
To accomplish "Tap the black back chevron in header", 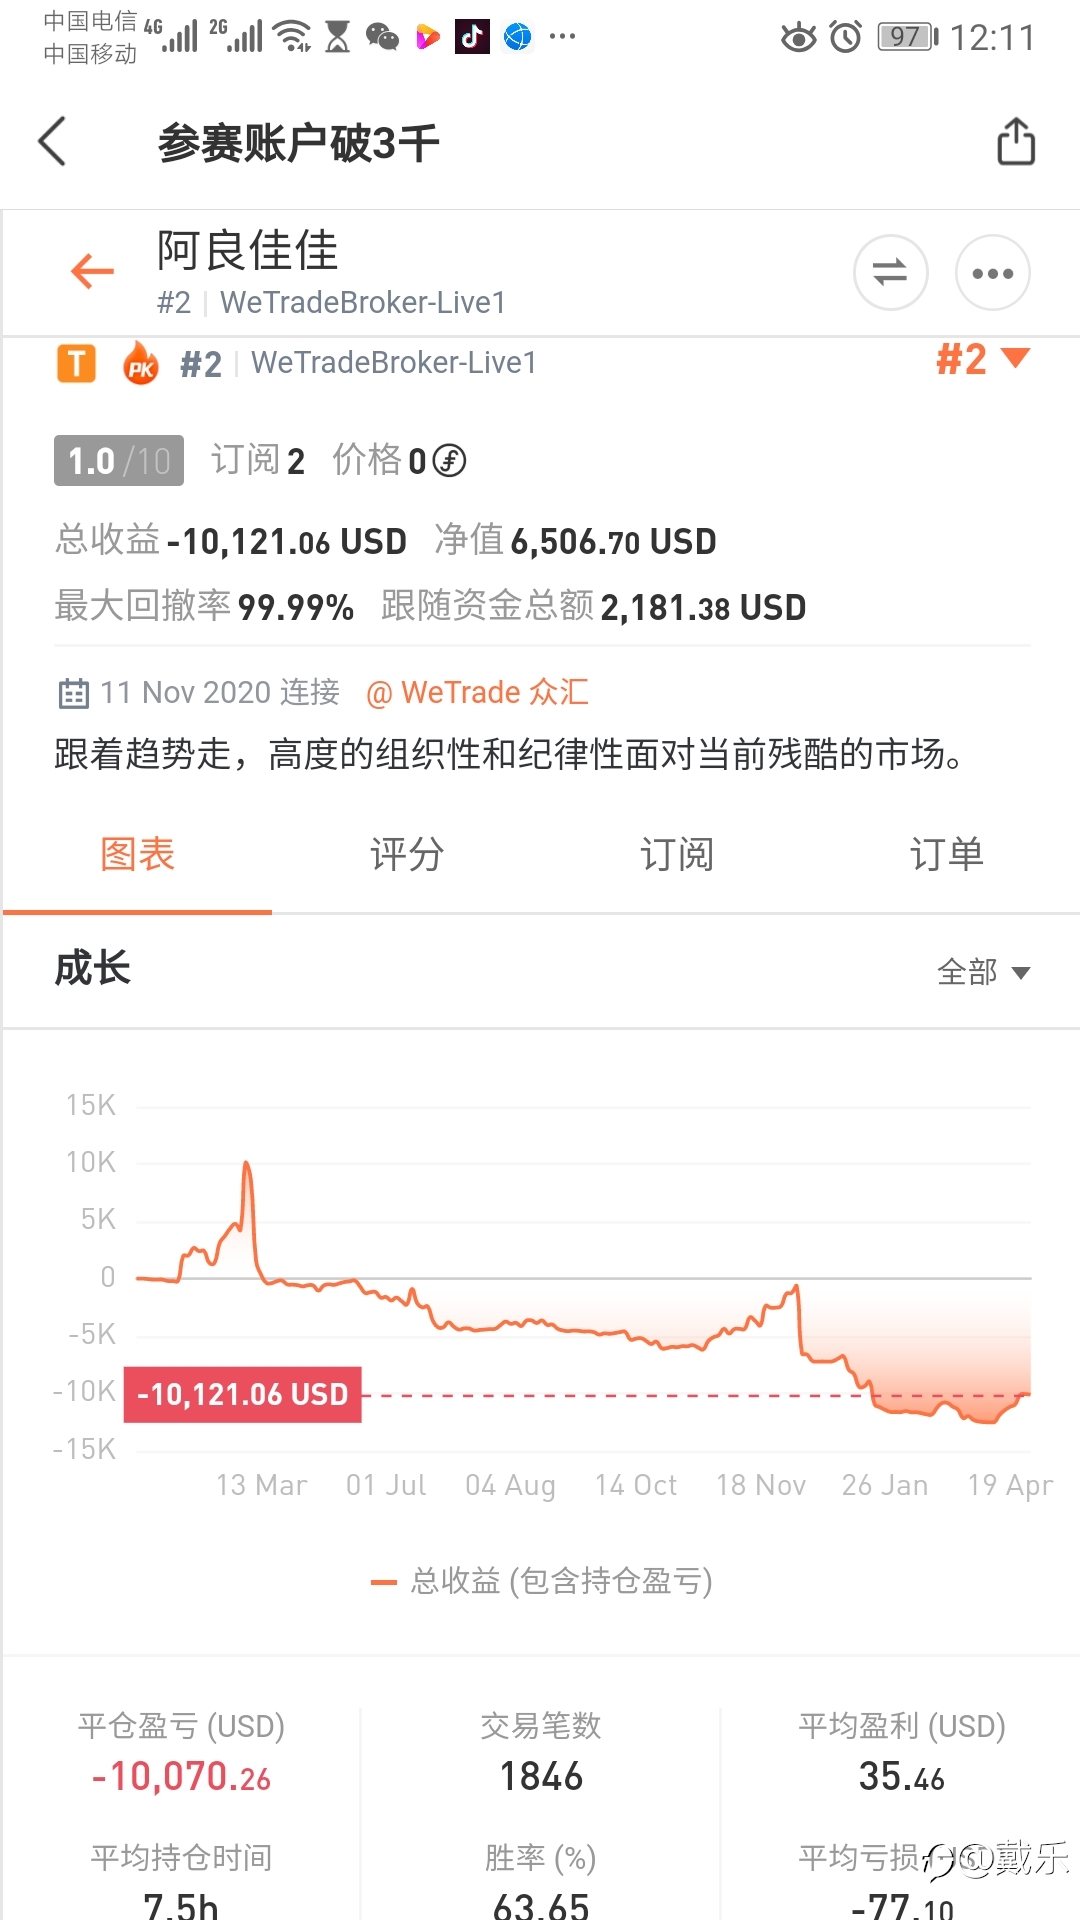I will [52, 141].
